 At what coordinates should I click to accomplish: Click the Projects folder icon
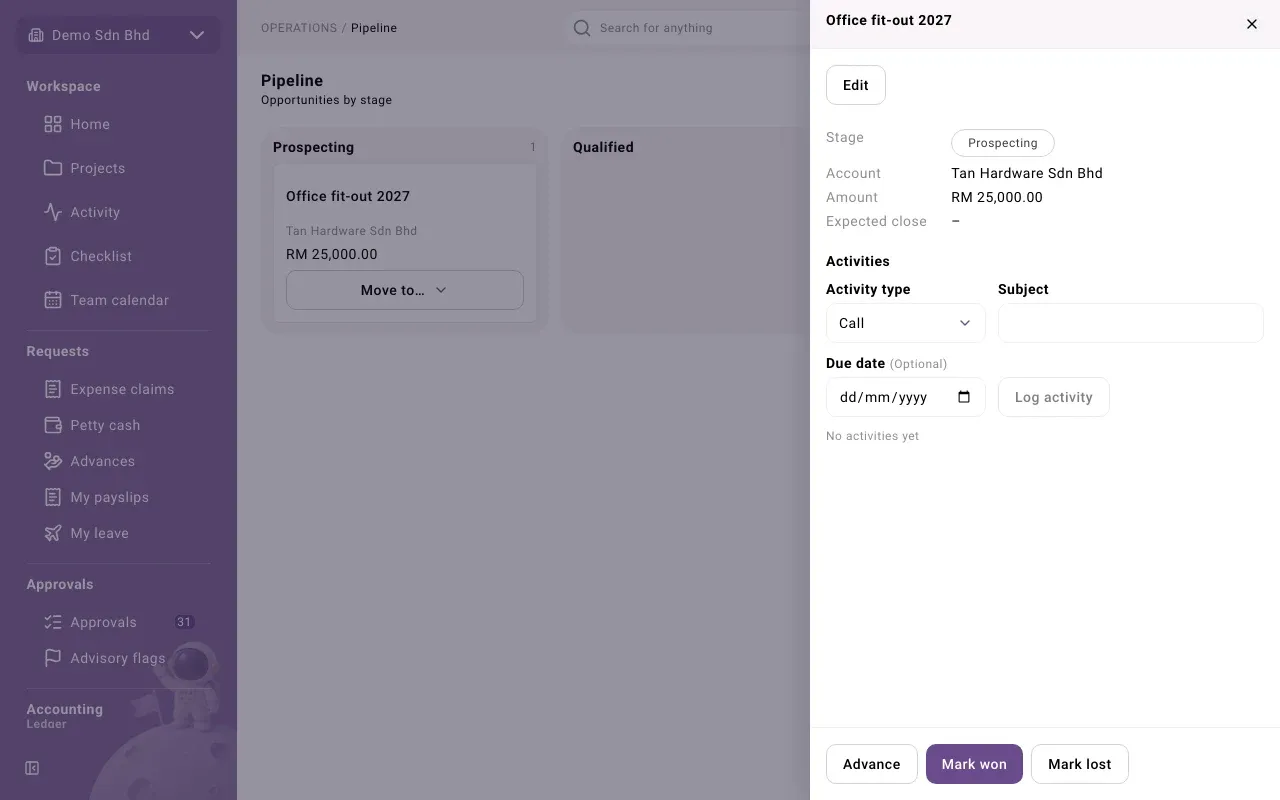[x=53, y=168]
